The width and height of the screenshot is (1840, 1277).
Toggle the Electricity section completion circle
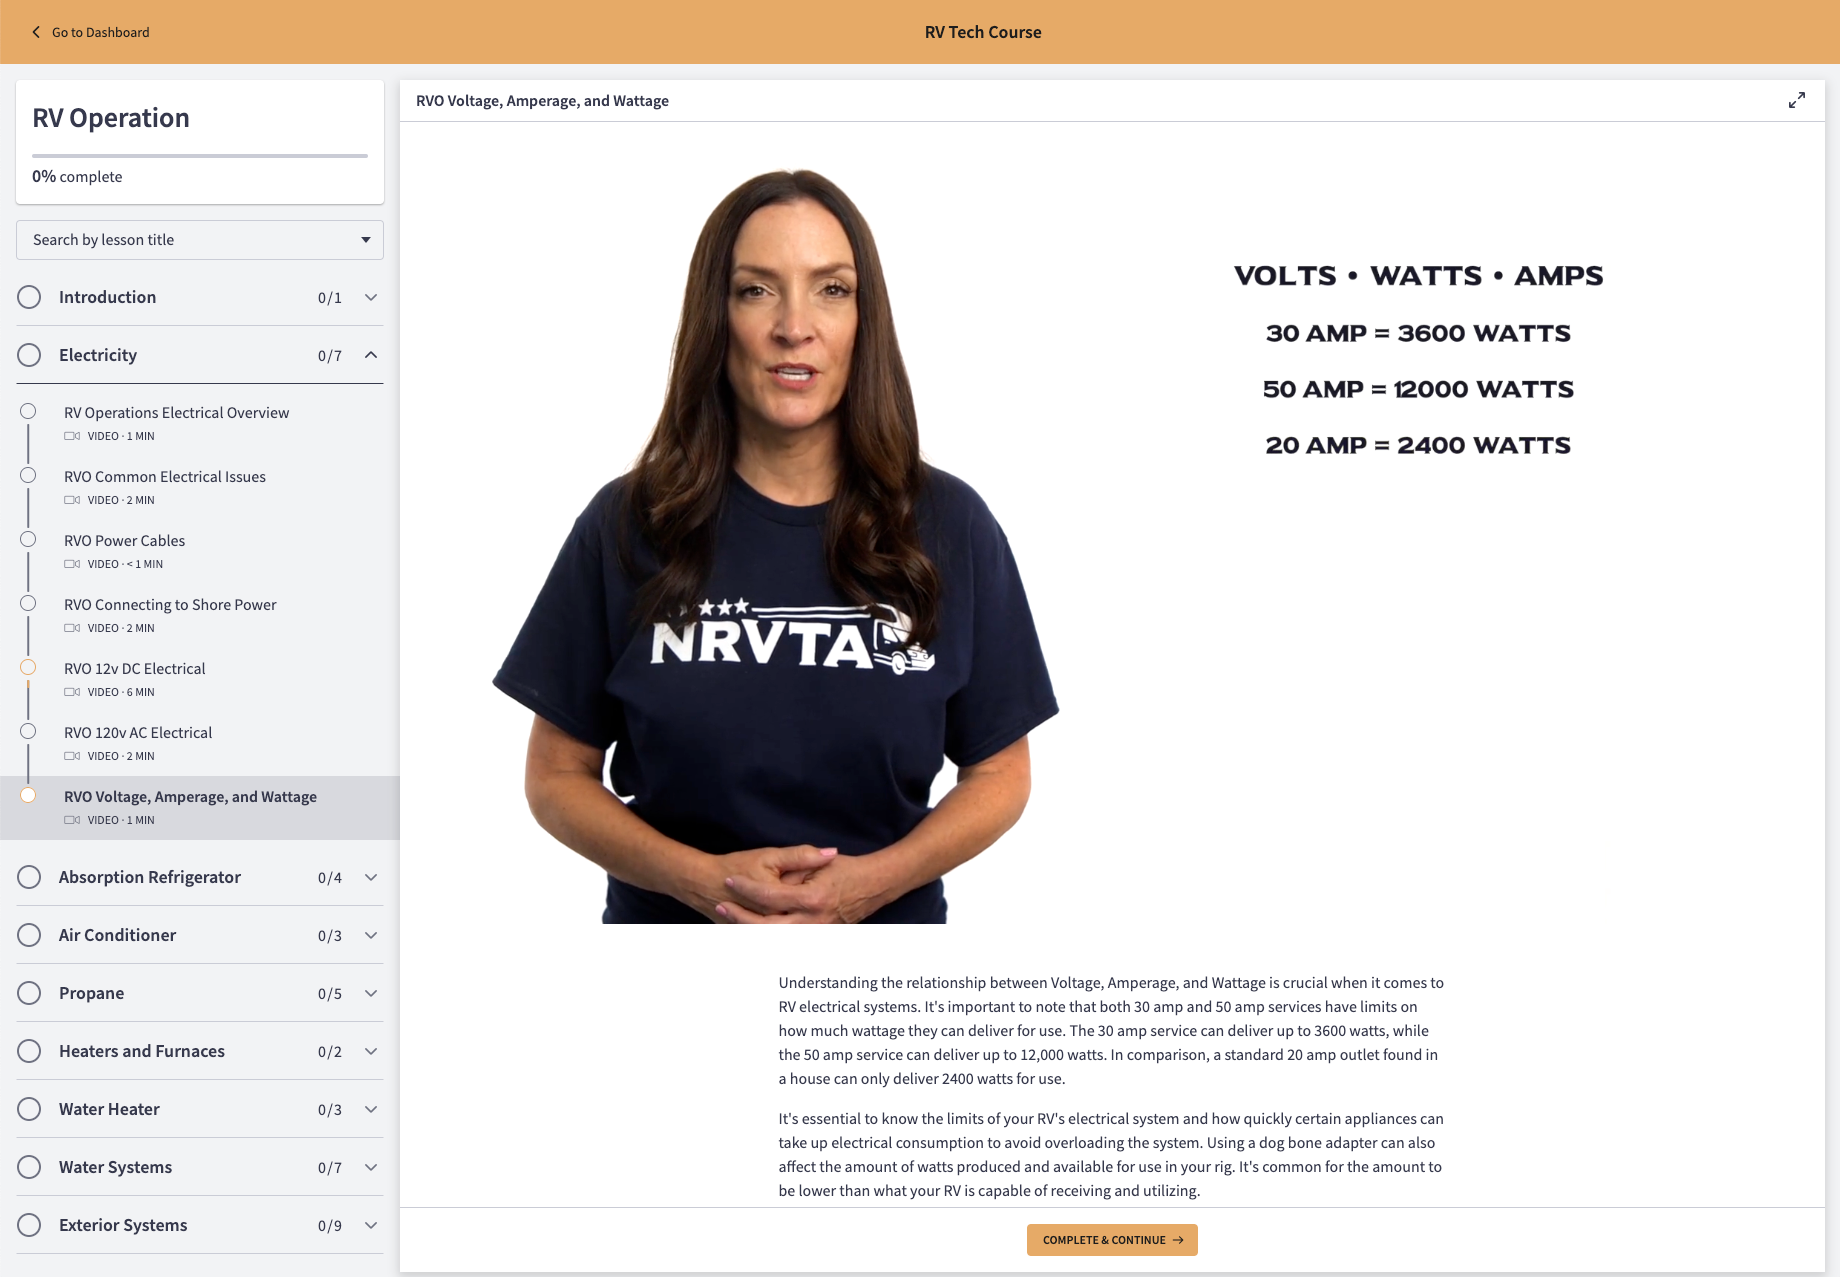click(29, 355)
